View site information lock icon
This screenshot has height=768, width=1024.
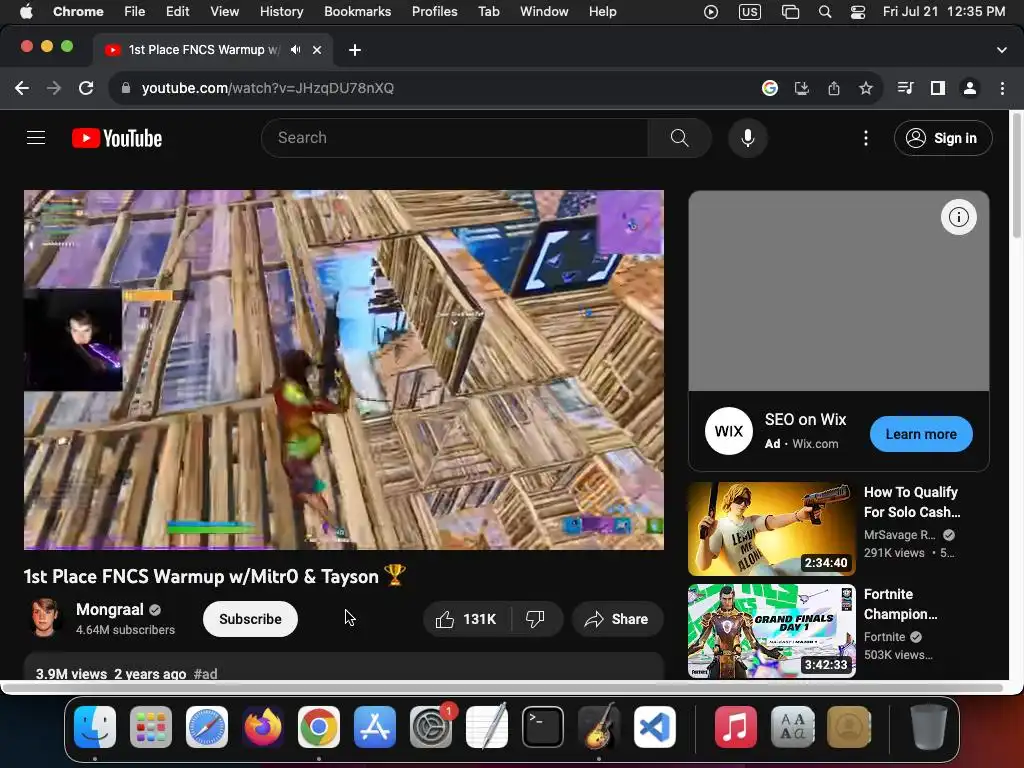point(126,88)
